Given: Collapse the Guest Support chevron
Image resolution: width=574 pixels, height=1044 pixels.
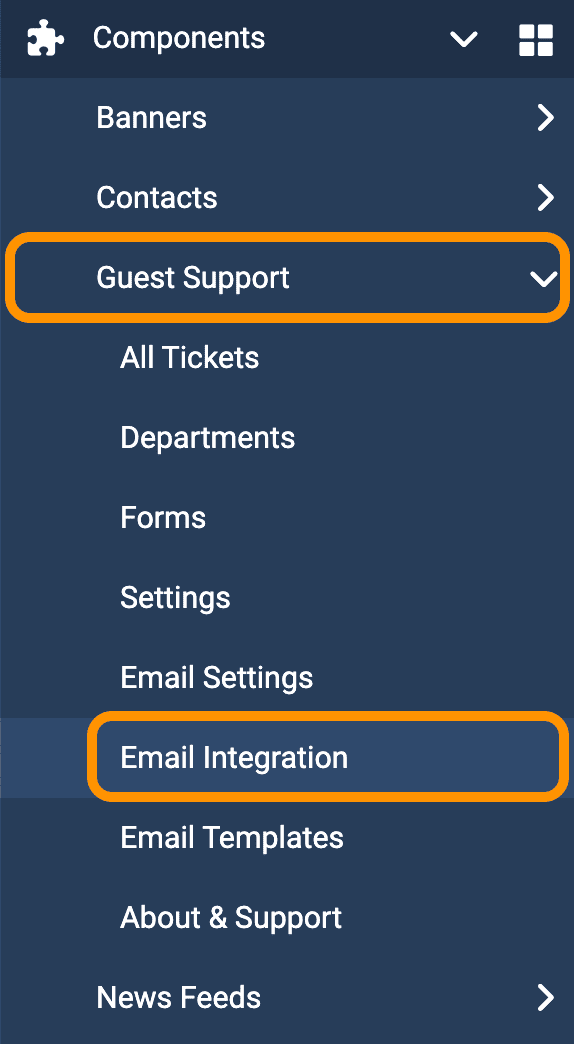Looking at the screenshot, I should tap(544, 278).
